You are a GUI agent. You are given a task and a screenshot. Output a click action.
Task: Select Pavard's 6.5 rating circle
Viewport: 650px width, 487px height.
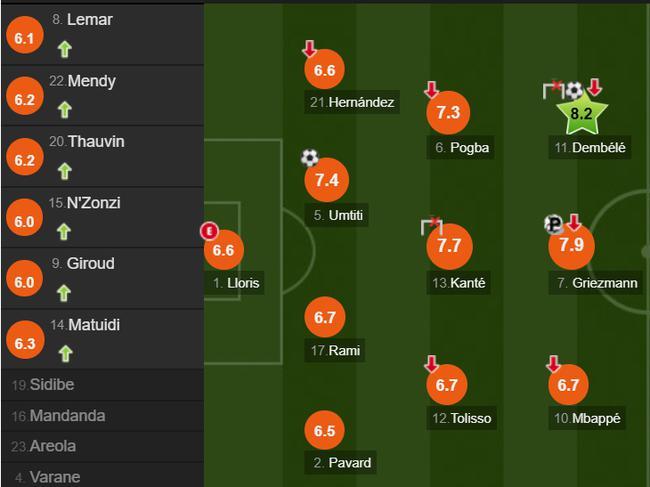click(324, 431)
